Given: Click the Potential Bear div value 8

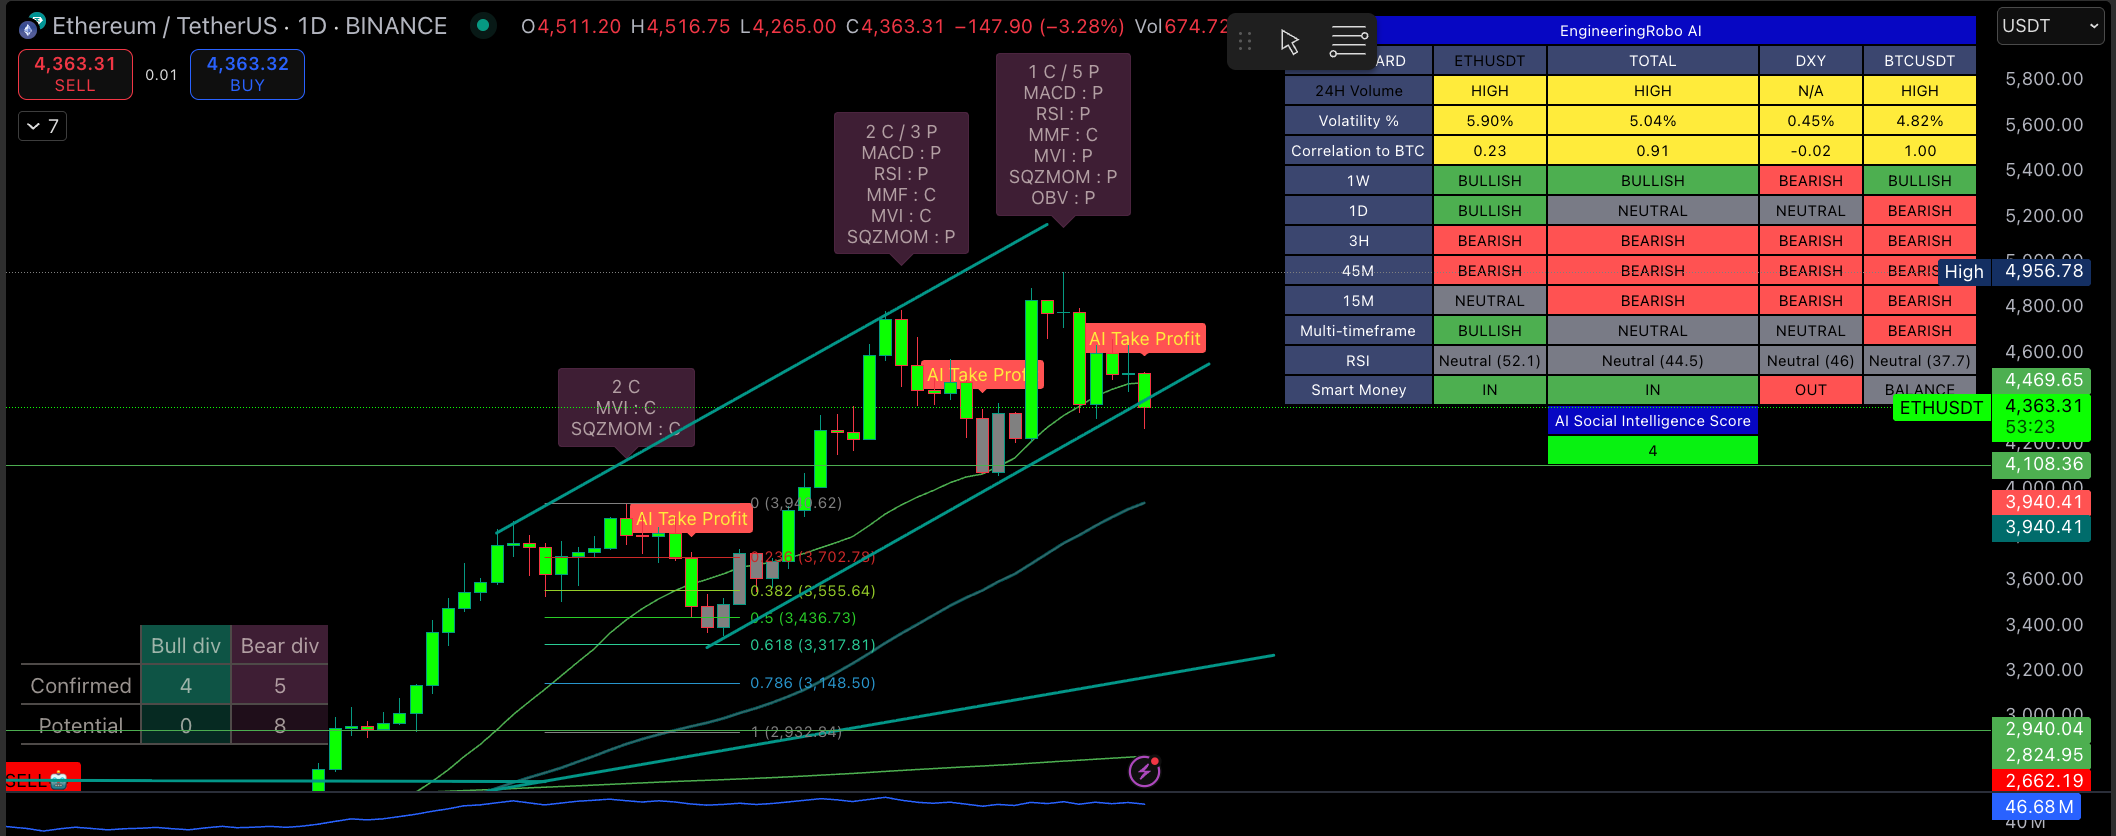Looking at the screenshot, I should 280,726.
